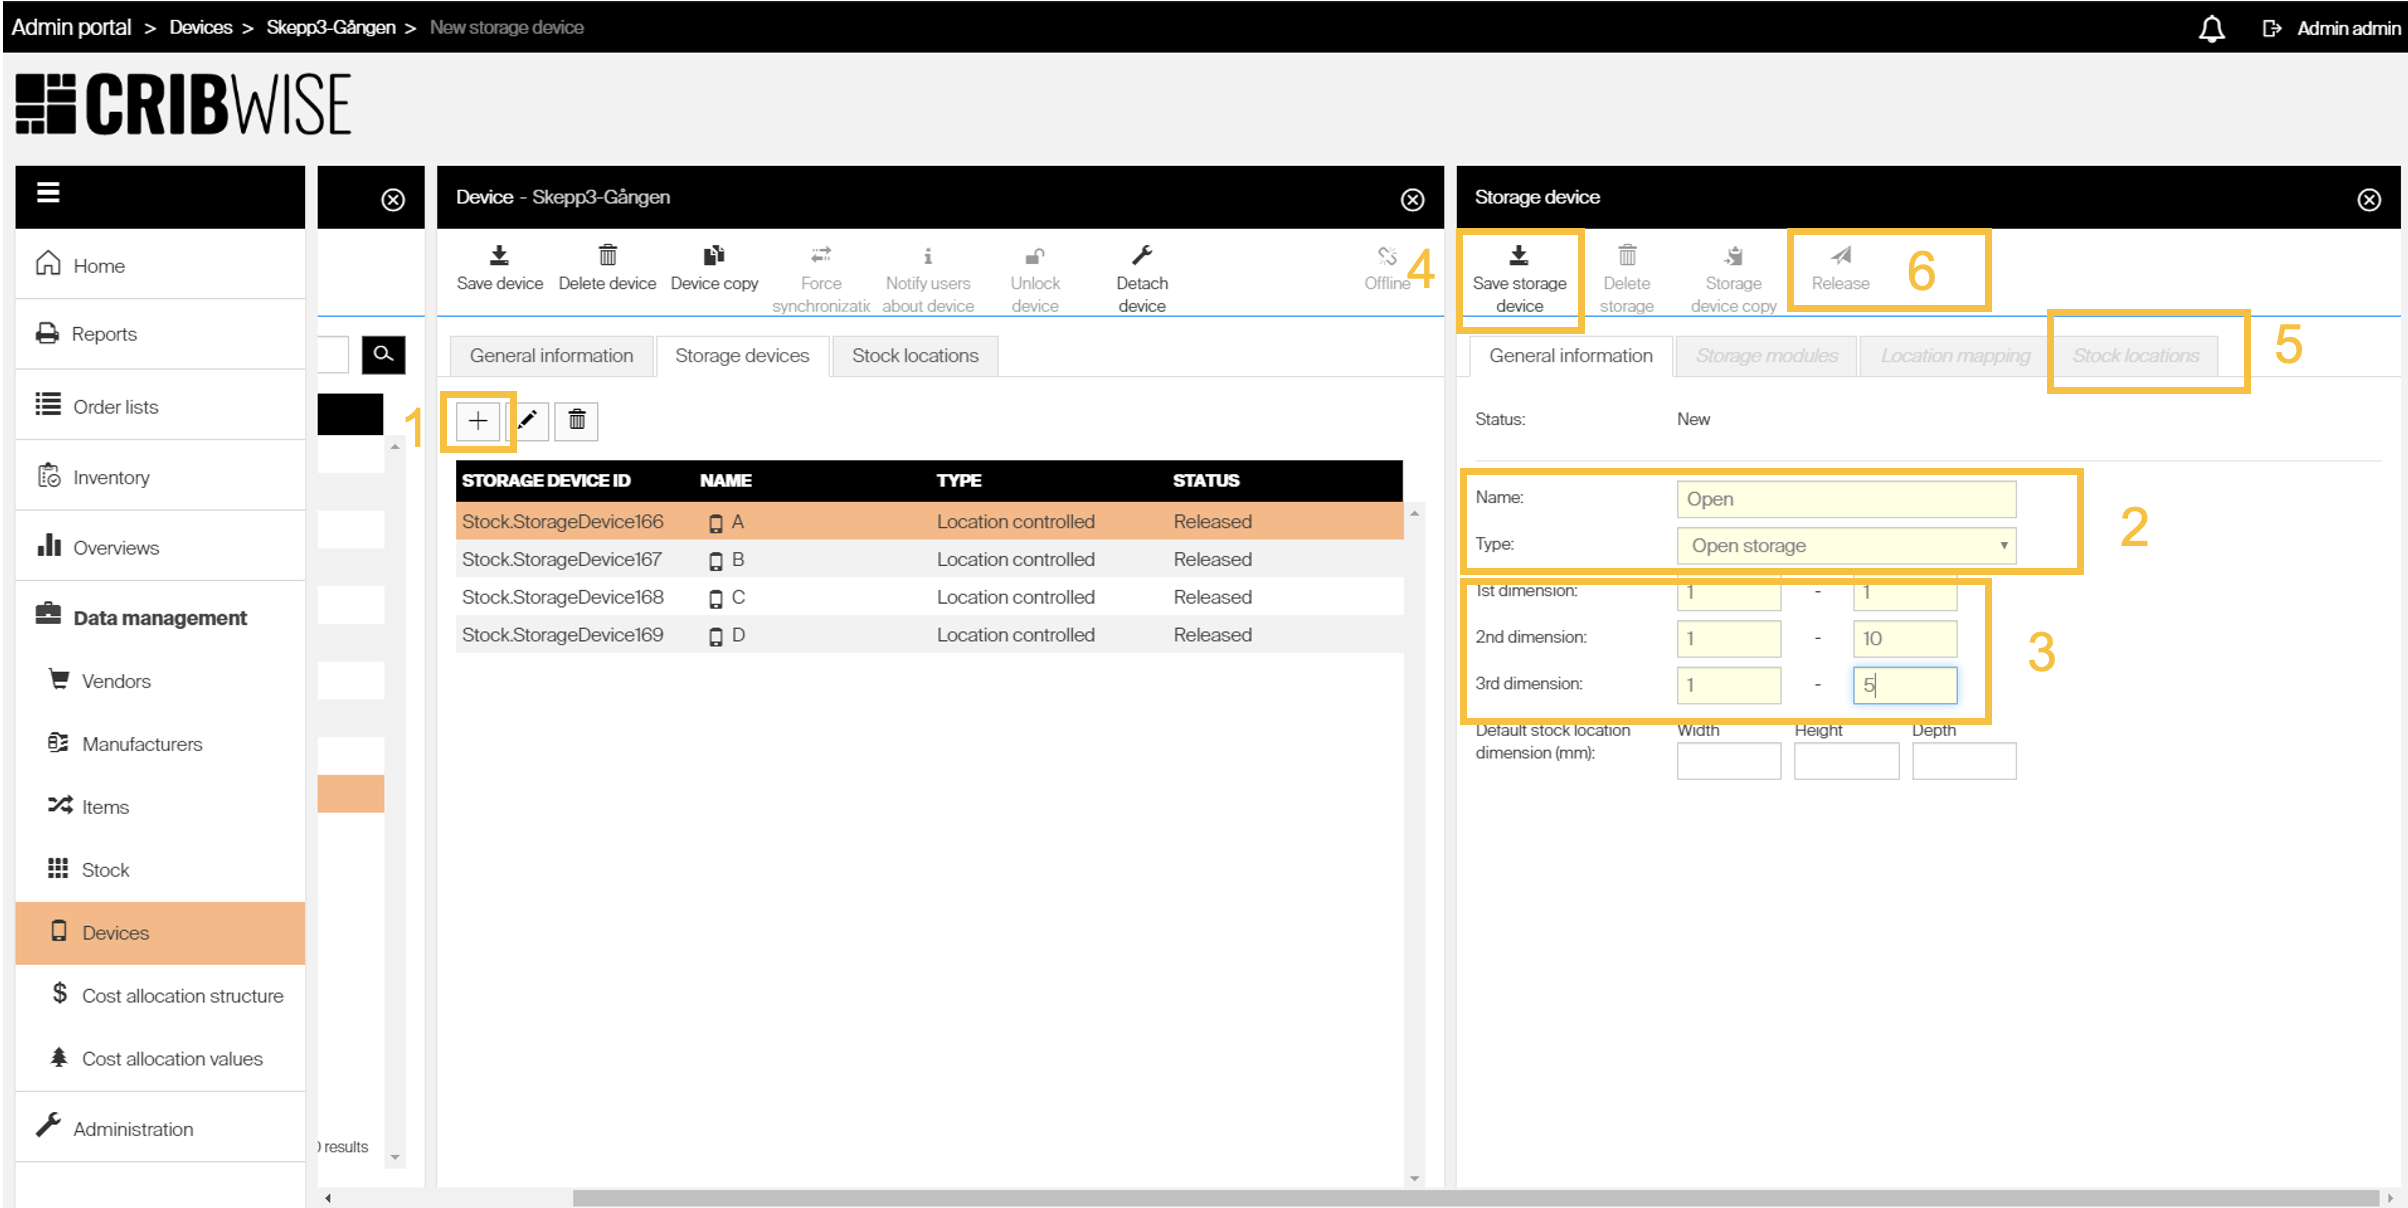Expand the Data management menu section

click(x=160, y=617)
